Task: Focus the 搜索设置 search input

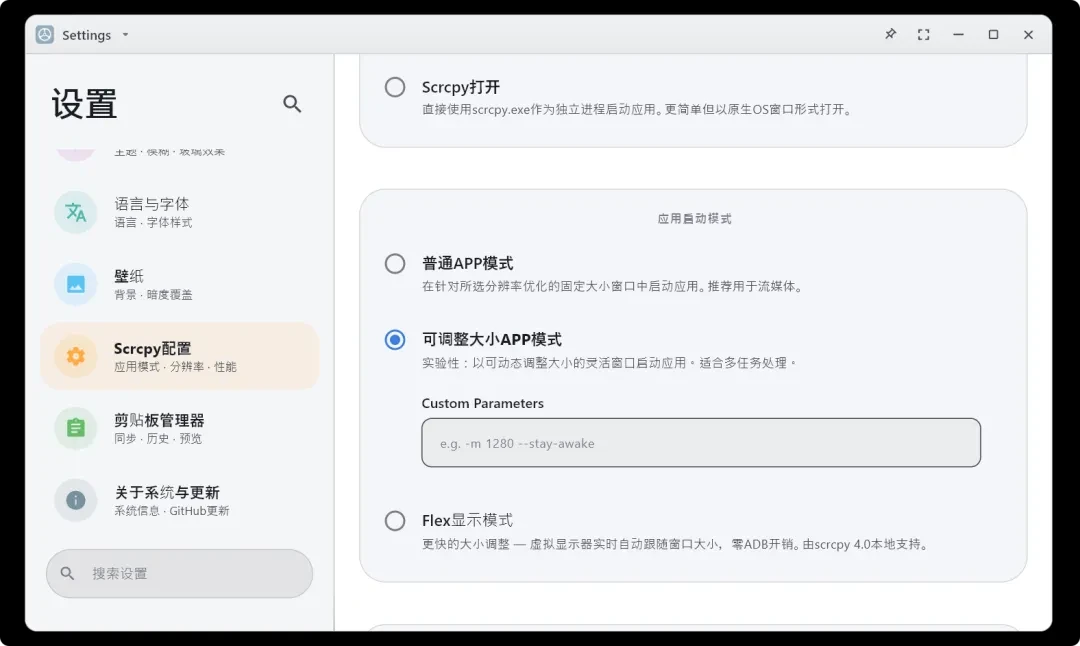Action: (x=179, y=573)
